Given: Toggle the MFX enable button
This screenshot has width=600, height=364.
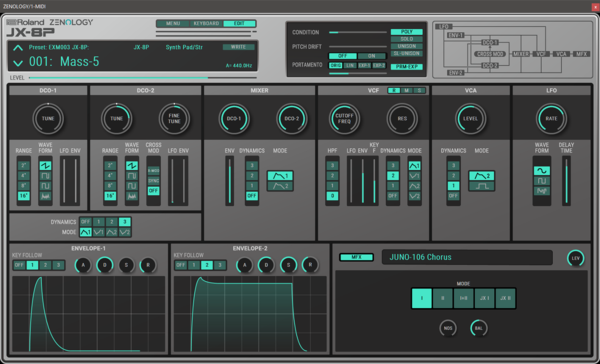Looking at the screenshot, I should point(356,257).
